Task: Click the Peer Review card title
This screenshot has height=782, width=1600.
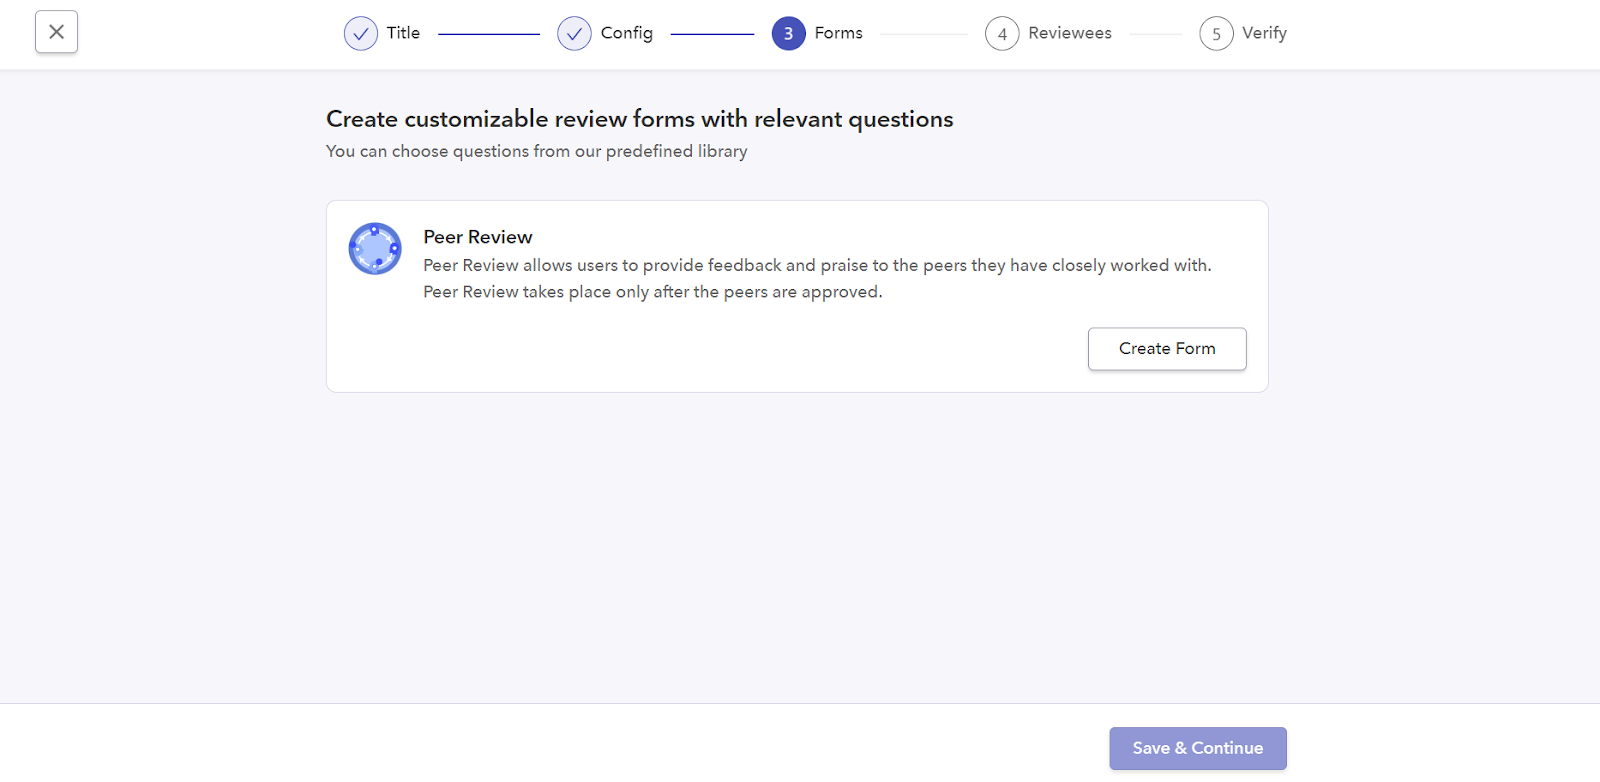Action: pos(477,237)
